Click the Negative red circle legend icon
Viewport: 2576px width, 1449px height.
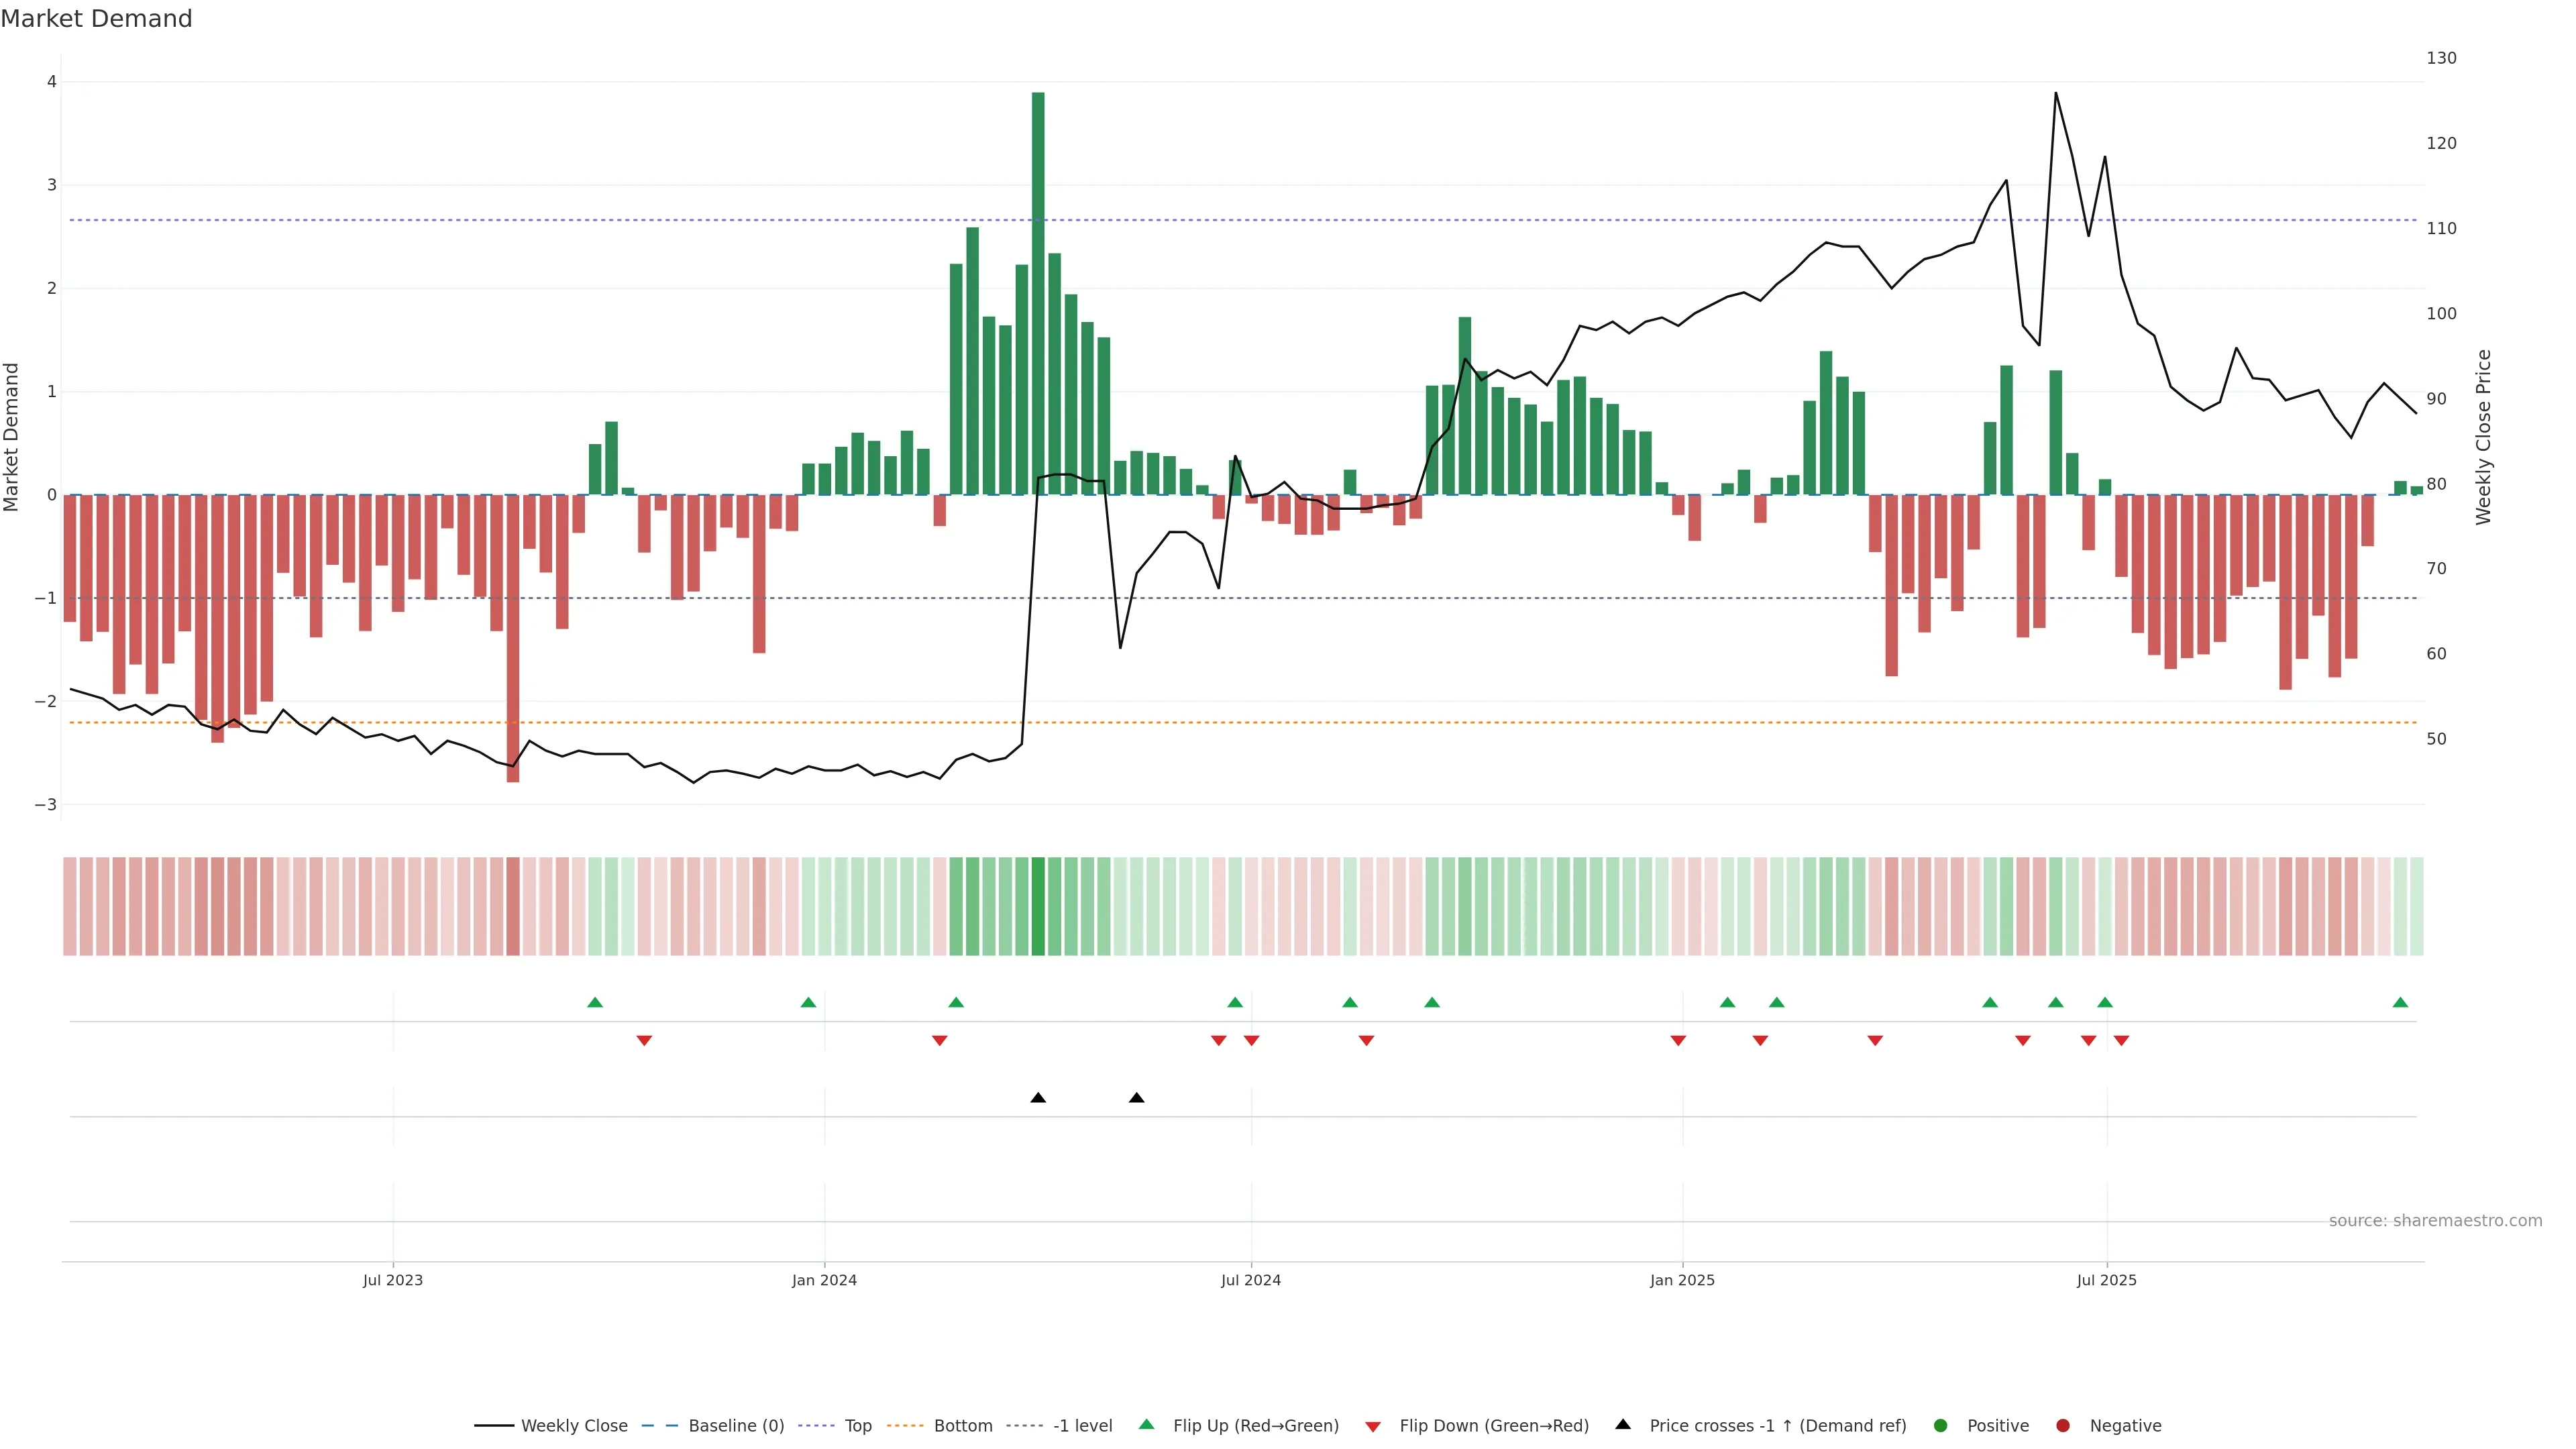pos(2063,1425)
